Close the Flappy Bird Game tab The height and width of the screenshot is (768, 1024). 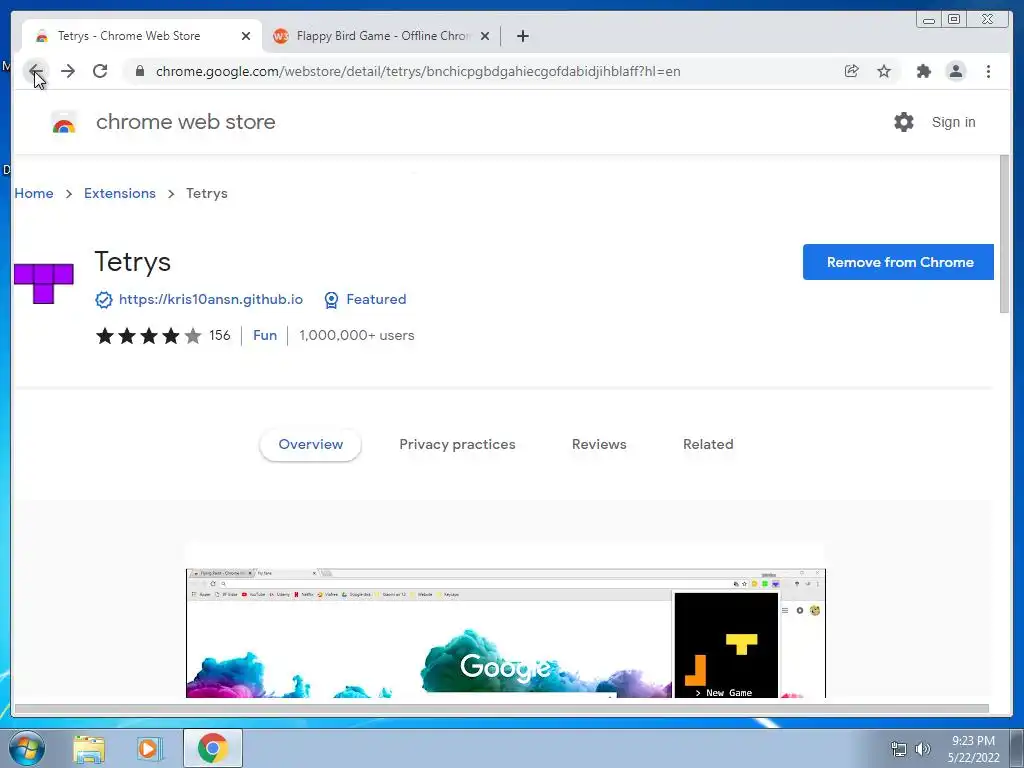click(x=485, y=36)
